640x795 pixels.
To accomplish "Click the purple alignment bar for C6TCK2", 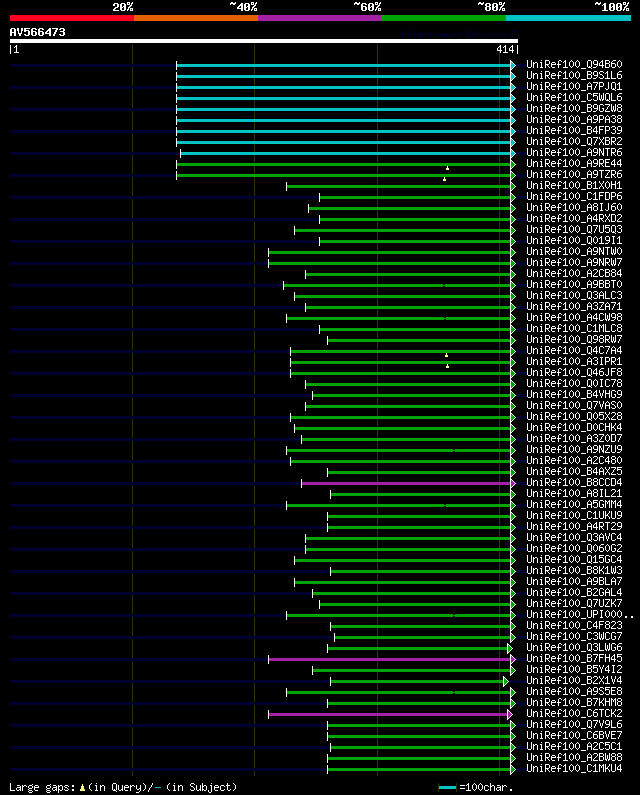I will click(388, 714).
